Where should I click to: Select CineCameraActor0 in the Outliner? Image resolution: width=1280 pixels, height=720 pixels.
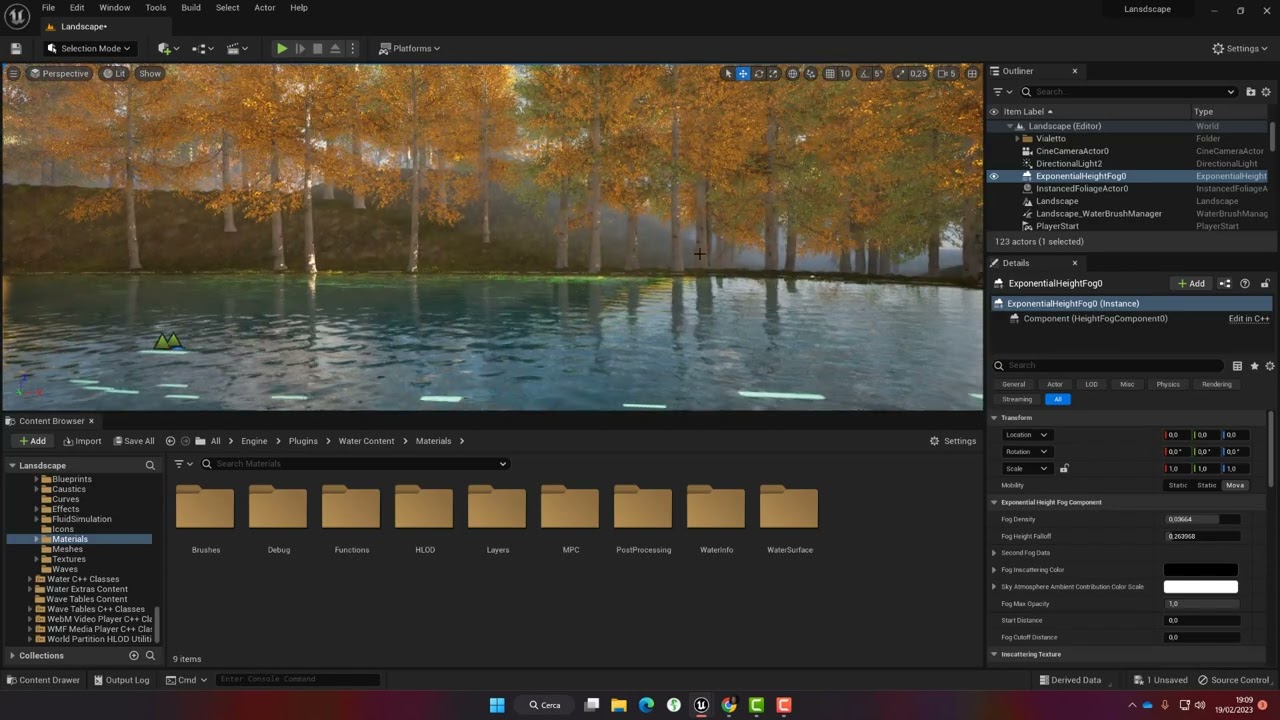tap(1072, 151)
